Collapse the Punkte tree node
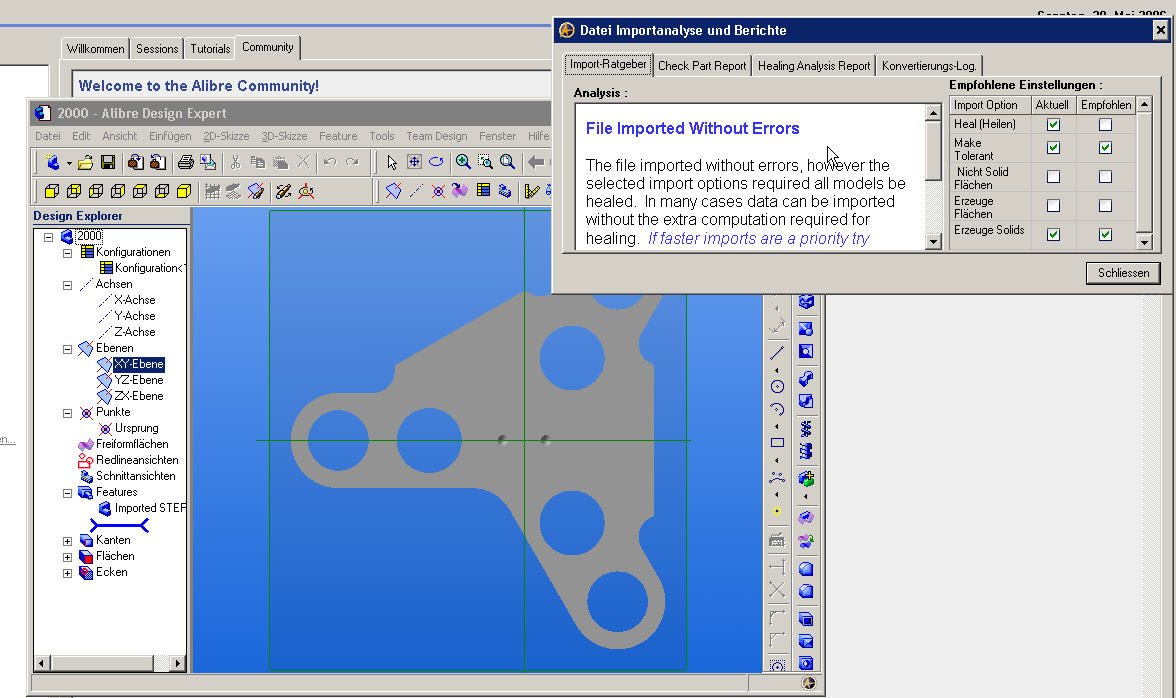Viewport: 1176px width, 698px height. pyautogui.click(x=68, y=413)
